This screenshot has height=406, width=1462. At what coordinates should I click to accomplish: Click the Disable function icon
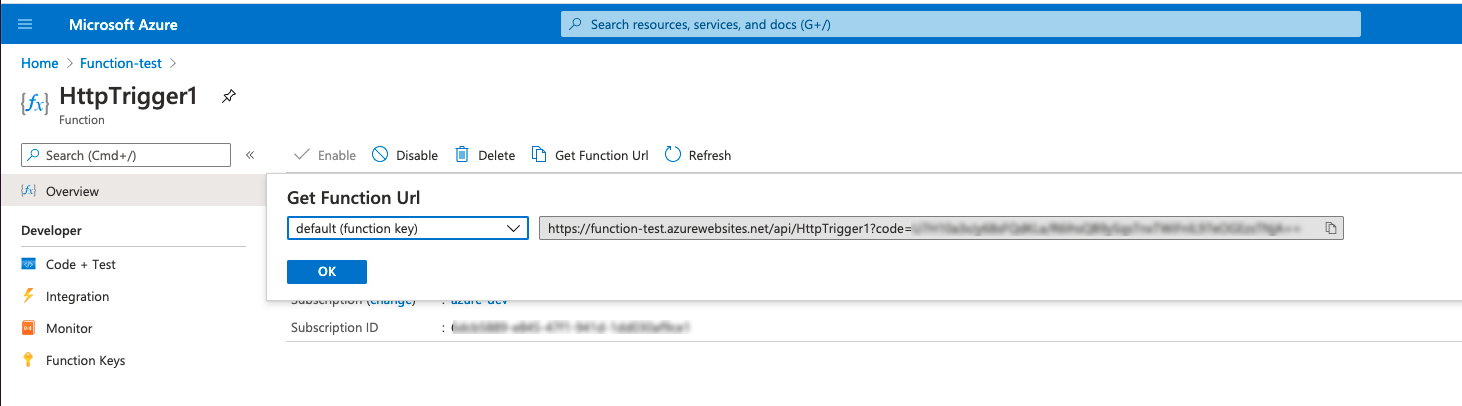380,155
